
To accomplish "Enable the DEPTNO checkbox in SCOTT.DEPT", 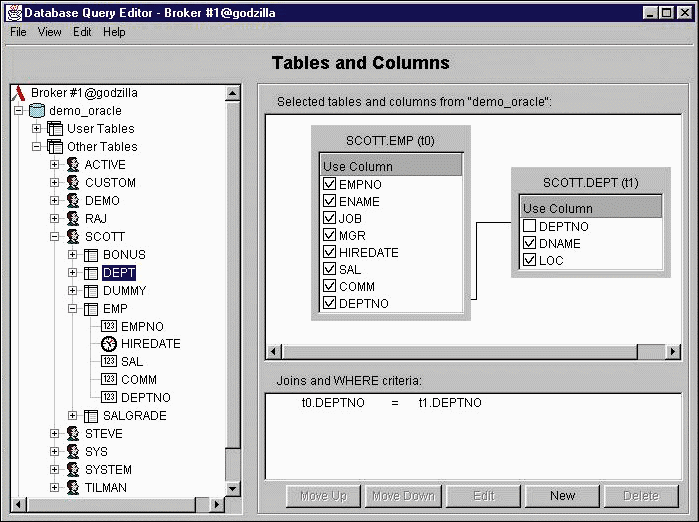I will coord(529,227).
